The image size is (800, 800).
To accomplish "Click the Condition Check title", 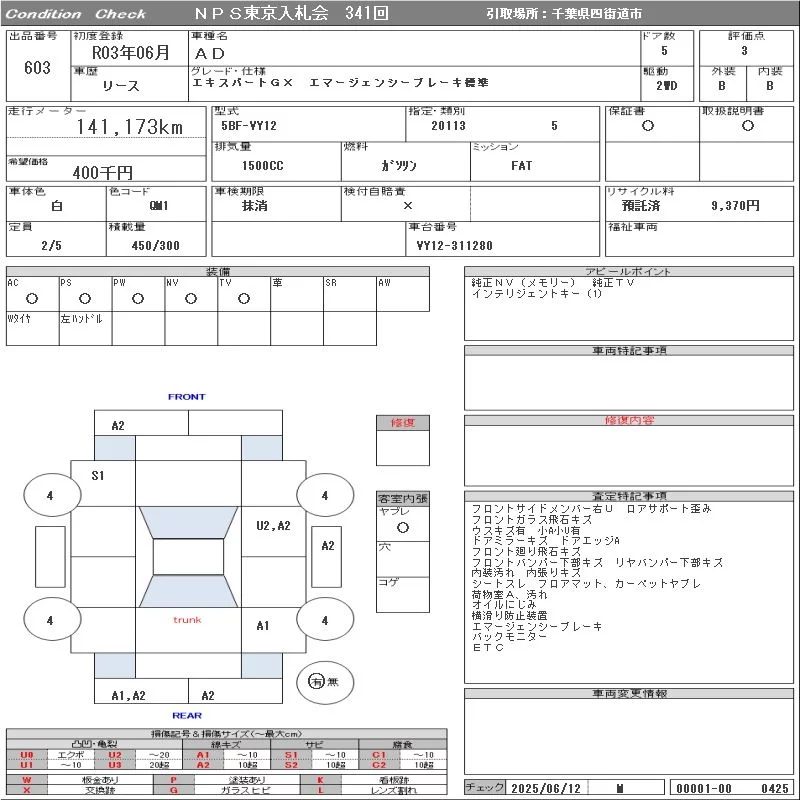I will point(76,14).
